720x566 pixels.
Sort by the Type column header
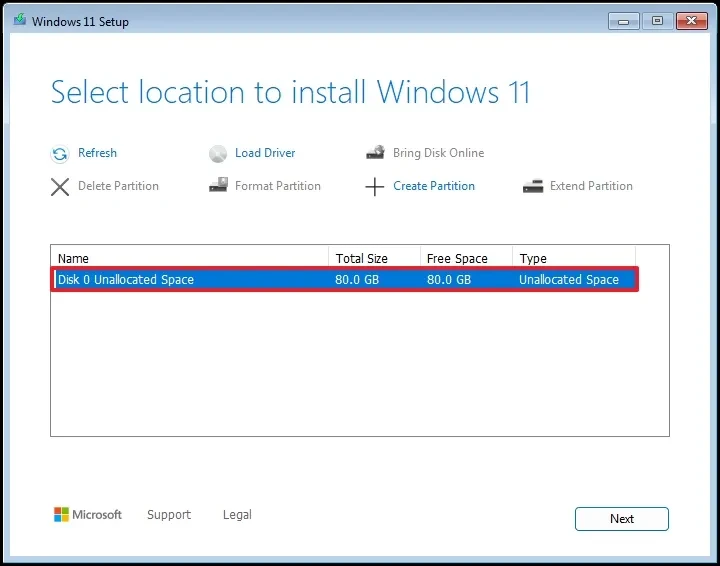tap(572, 258)
